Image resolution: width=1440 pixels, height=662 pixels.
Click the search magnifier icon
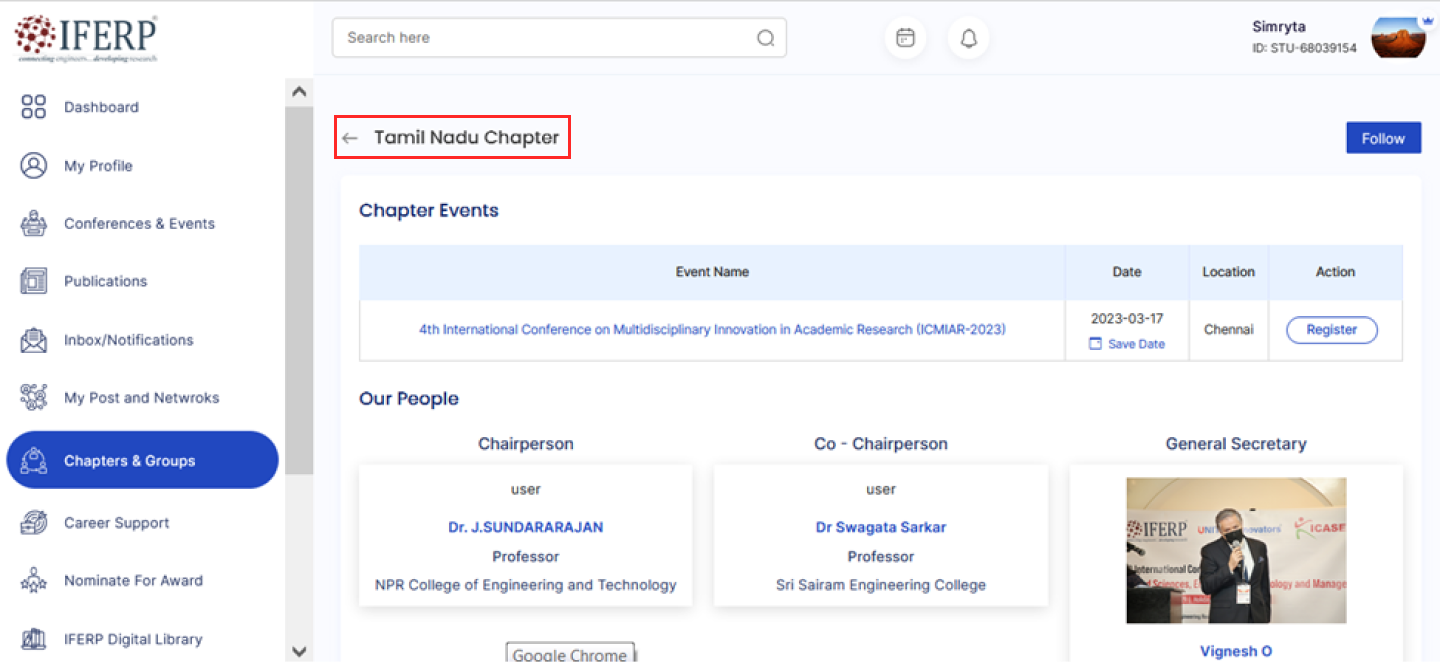pos(765,38)
